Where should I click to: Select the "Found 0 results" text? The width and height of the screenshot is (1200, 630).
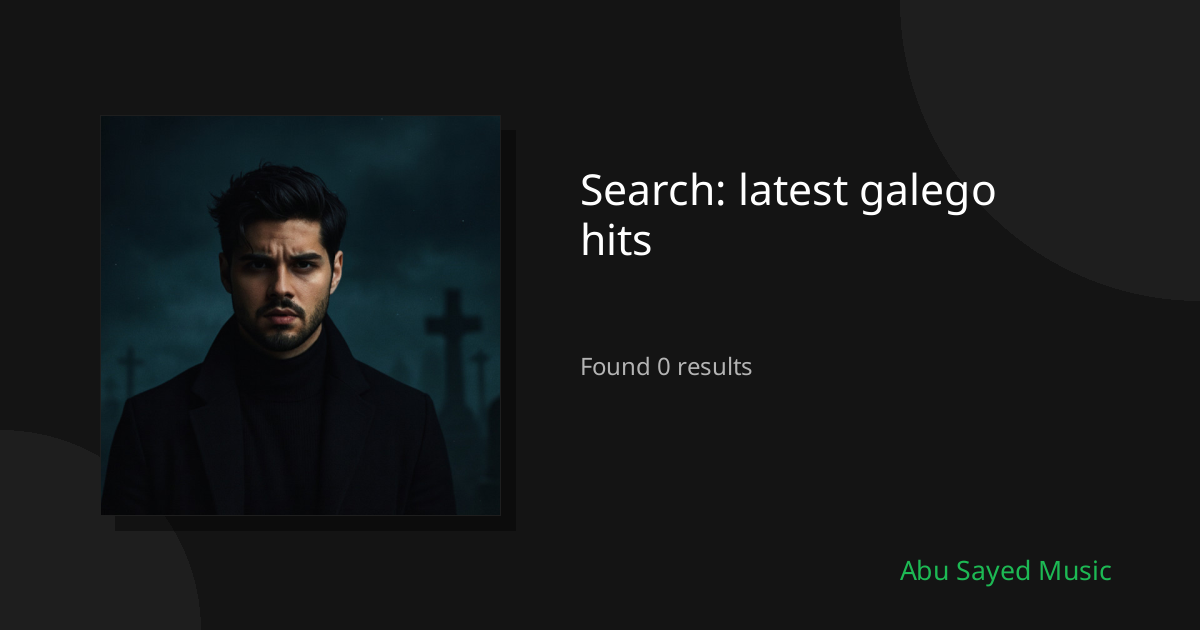(666, 367)
